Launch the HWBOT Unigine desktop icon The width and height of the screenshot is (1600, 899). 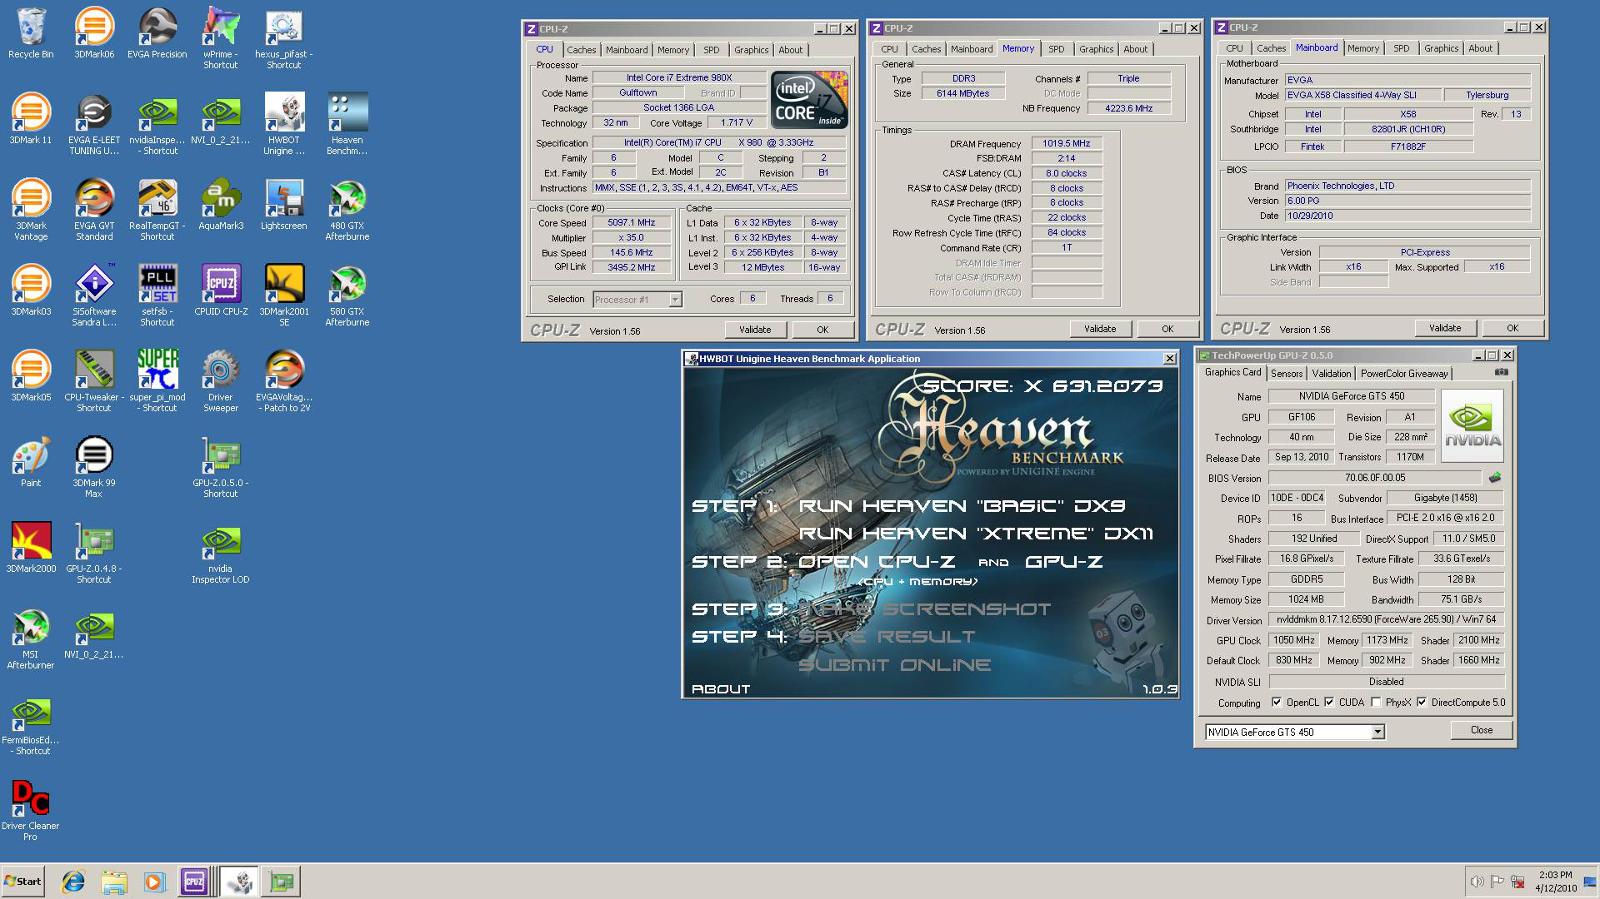[284, 124]
